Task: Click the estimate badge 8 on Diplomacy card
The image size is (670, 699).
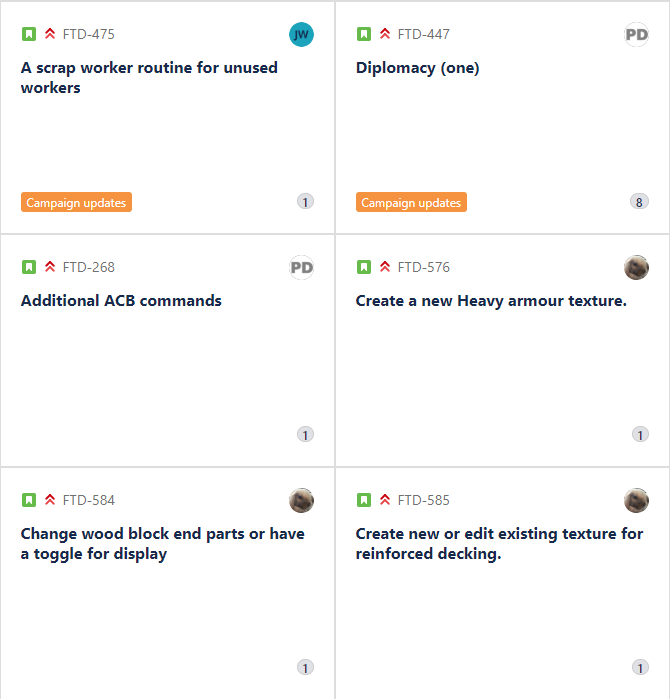Action: click(639, 202)
